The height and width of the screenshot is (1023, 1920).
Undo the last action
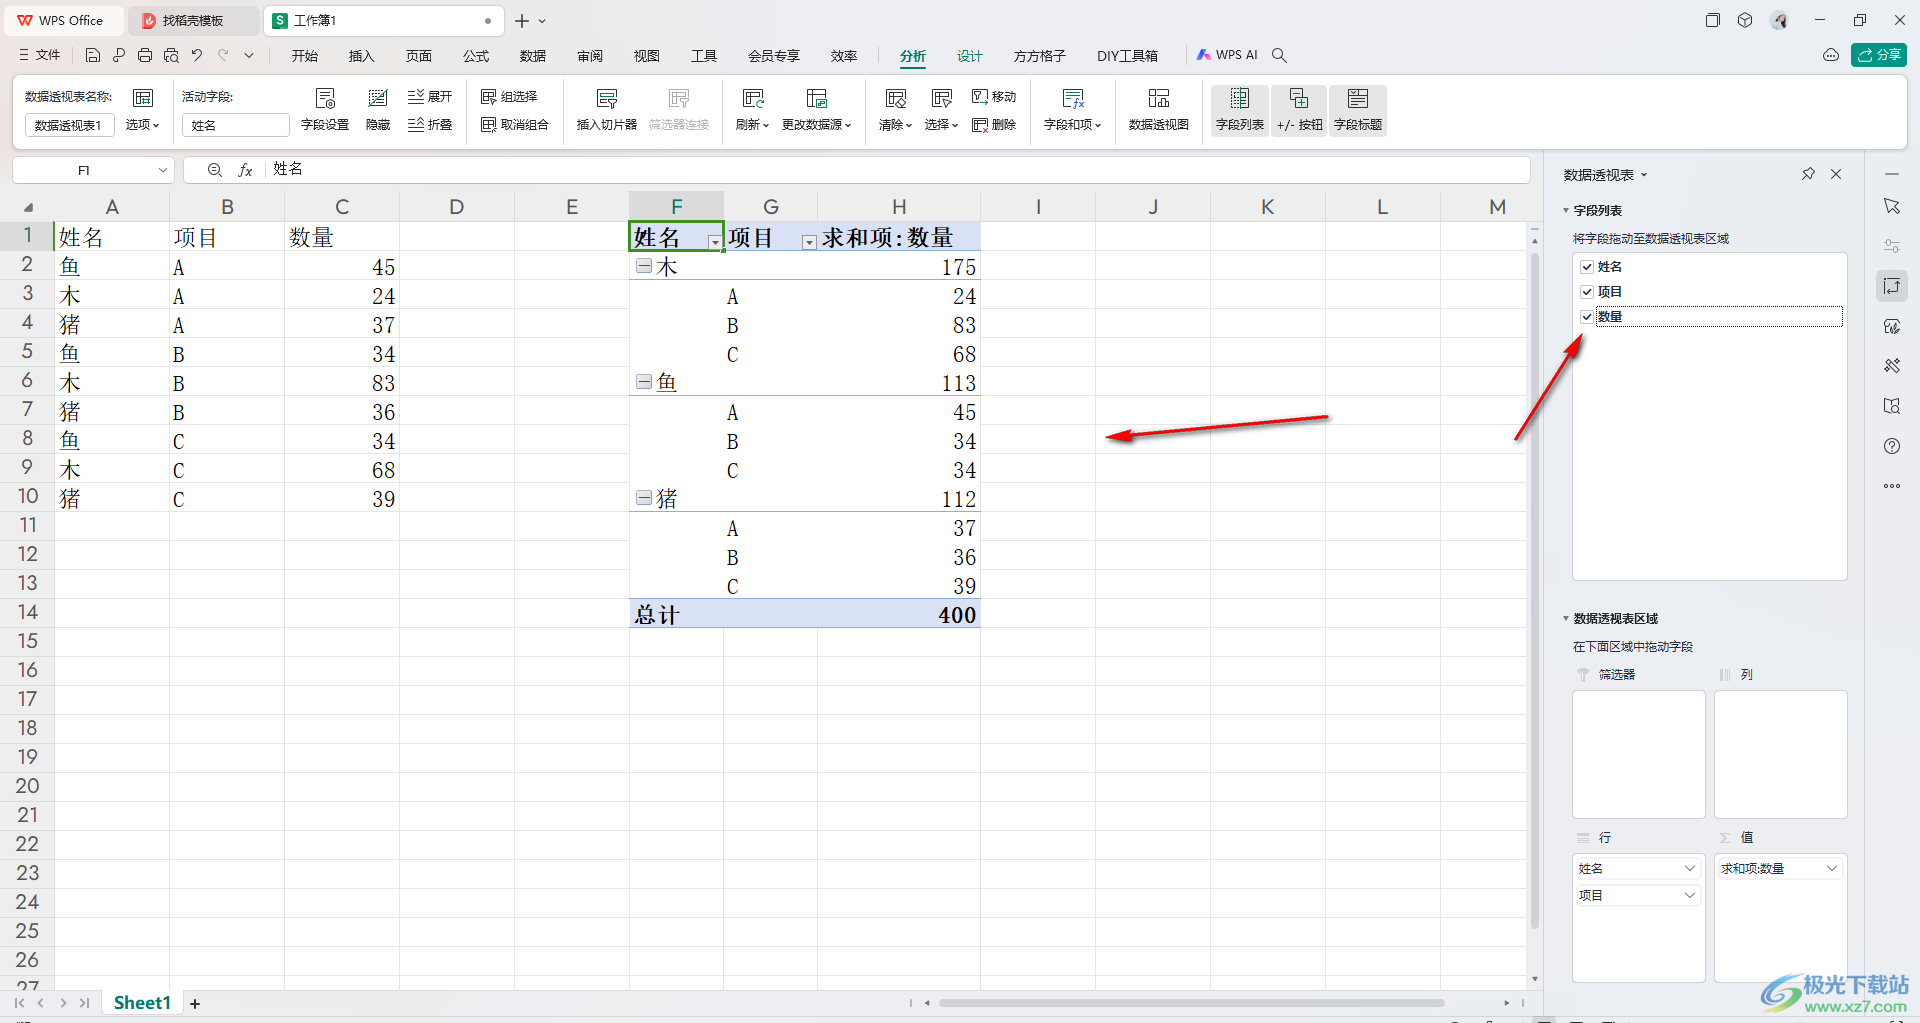click(197, 56)
